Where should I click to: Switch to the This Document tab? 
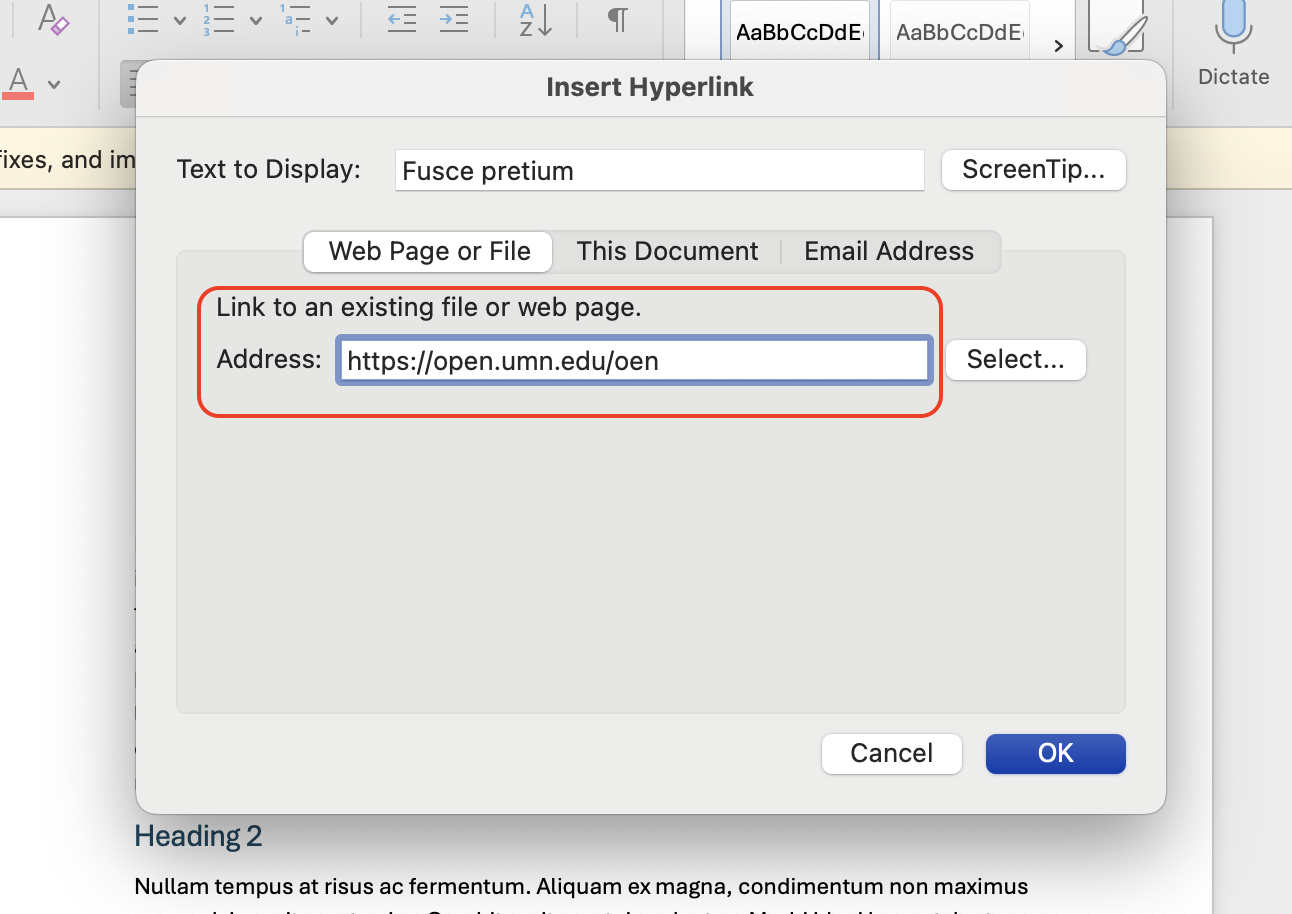[x=667, y=251]
